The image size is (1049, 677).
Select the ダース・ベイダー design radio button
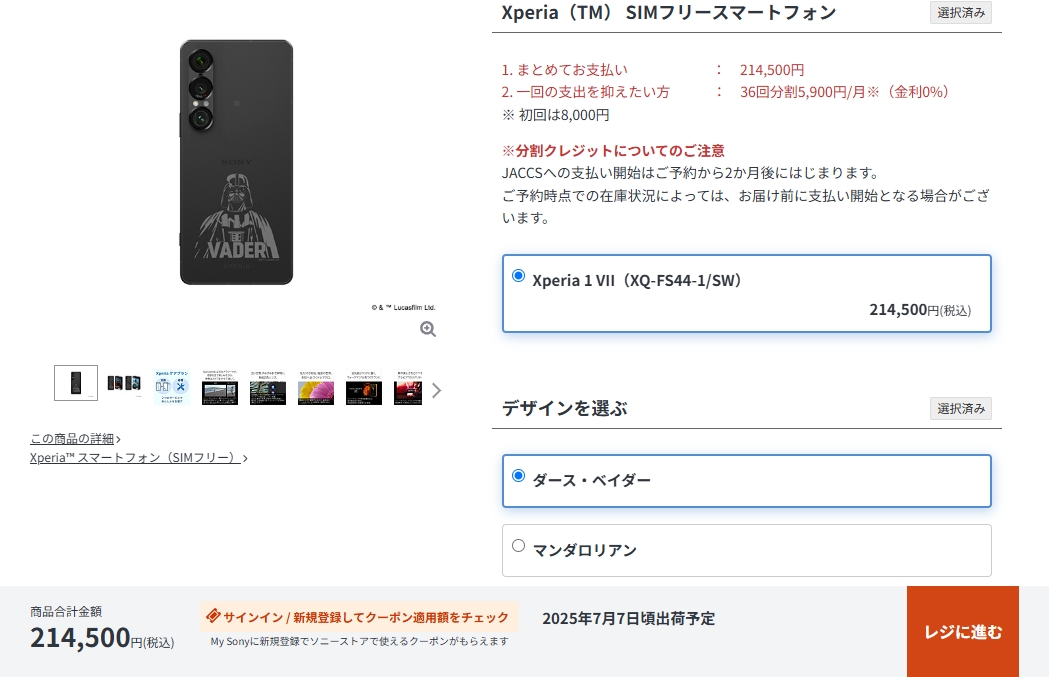pyautogui.click(x=518, y=476)
